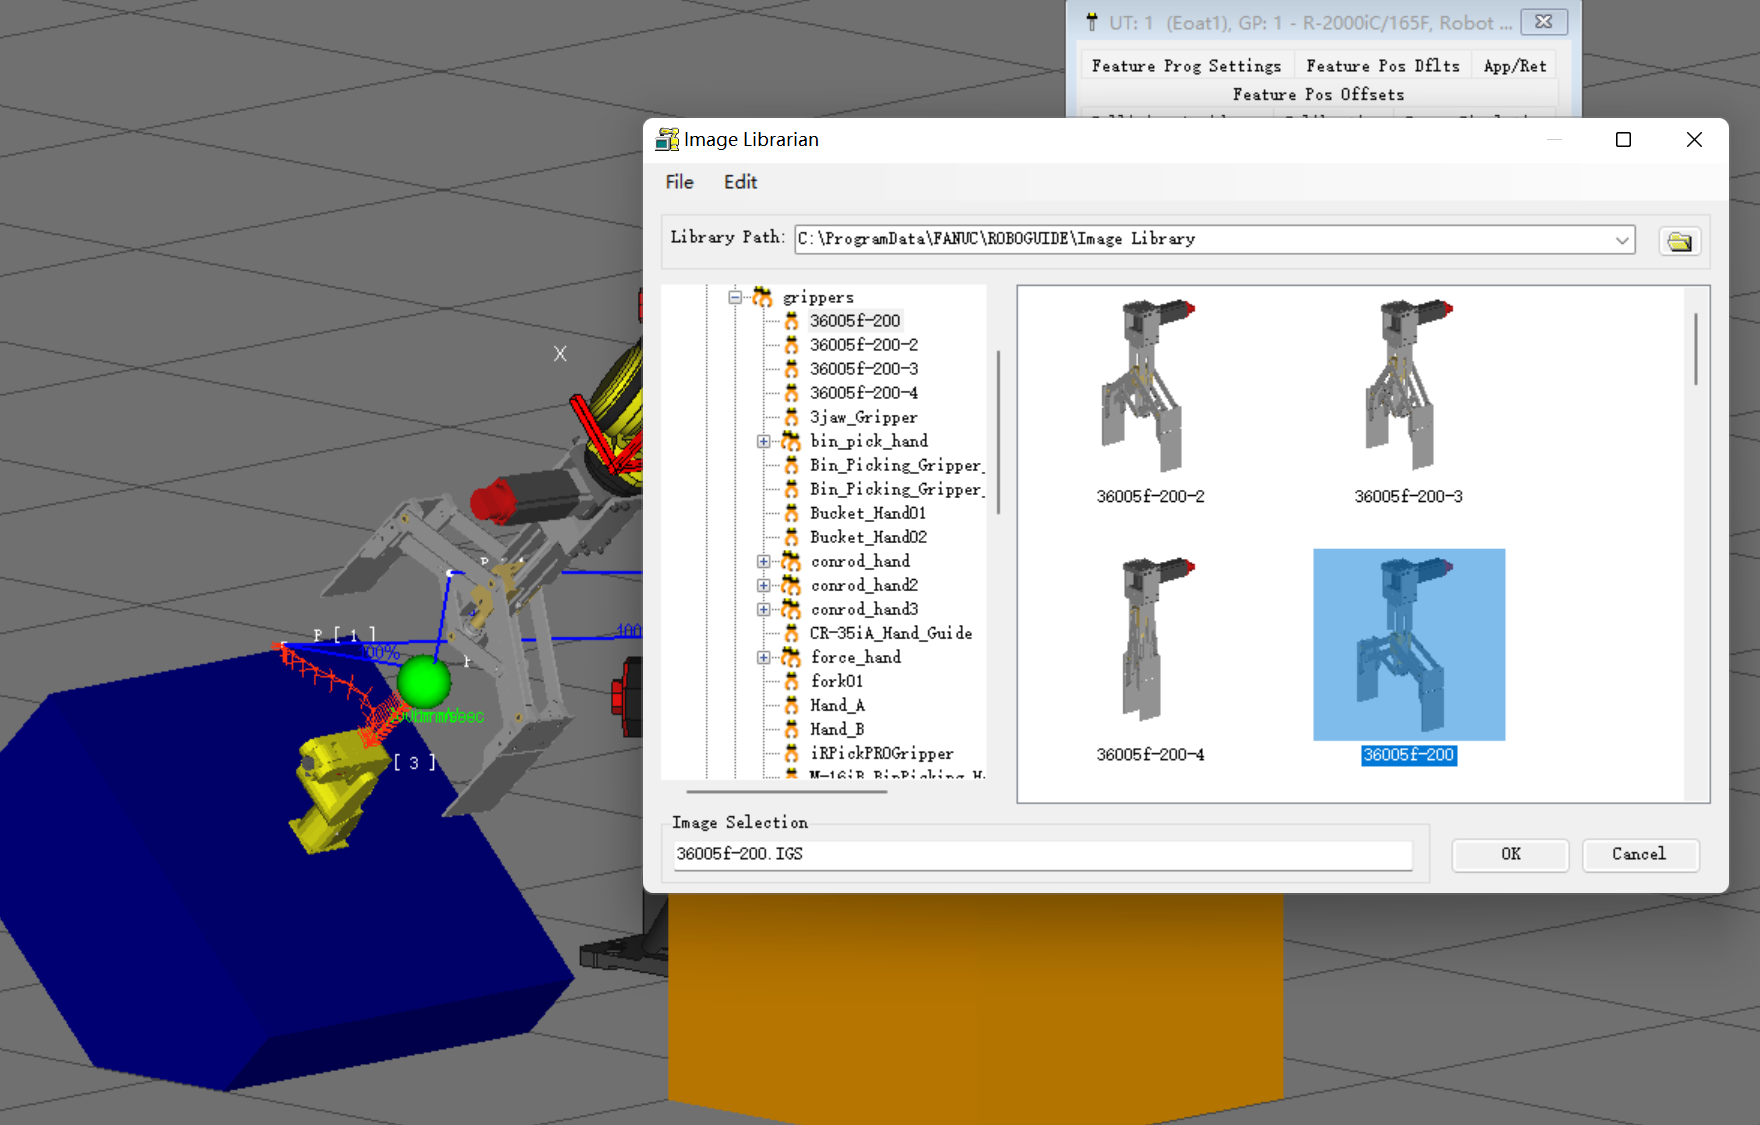Select Hand_B in the tree

[837, 729]
